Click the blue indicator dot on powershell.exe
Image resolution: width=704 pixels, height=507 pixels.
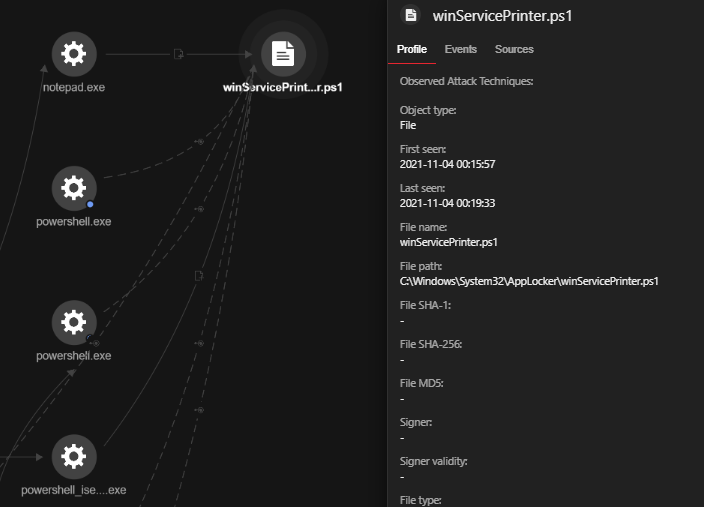90,204
